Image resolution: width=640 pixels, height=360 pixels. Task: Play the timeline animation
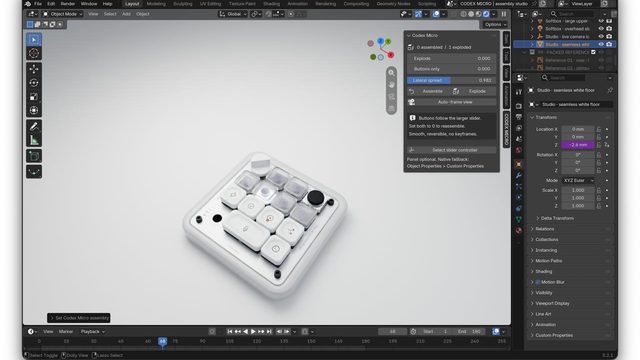pyautogui.click(x=253, y=332)
